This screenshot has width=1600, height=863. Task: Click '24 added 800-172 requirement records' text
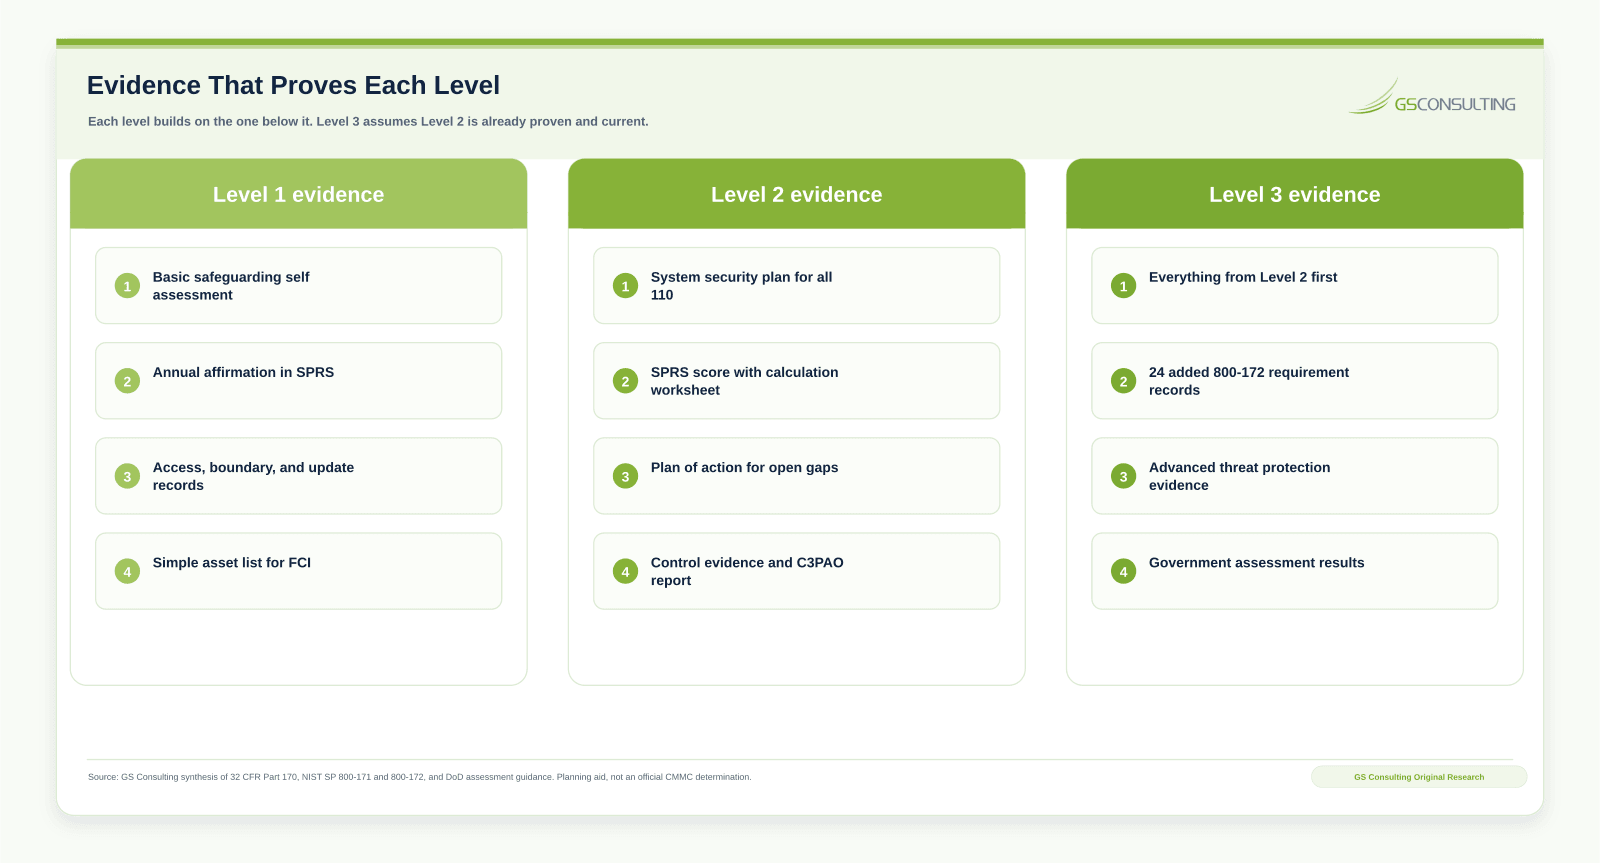click(x=1249, y=381)
